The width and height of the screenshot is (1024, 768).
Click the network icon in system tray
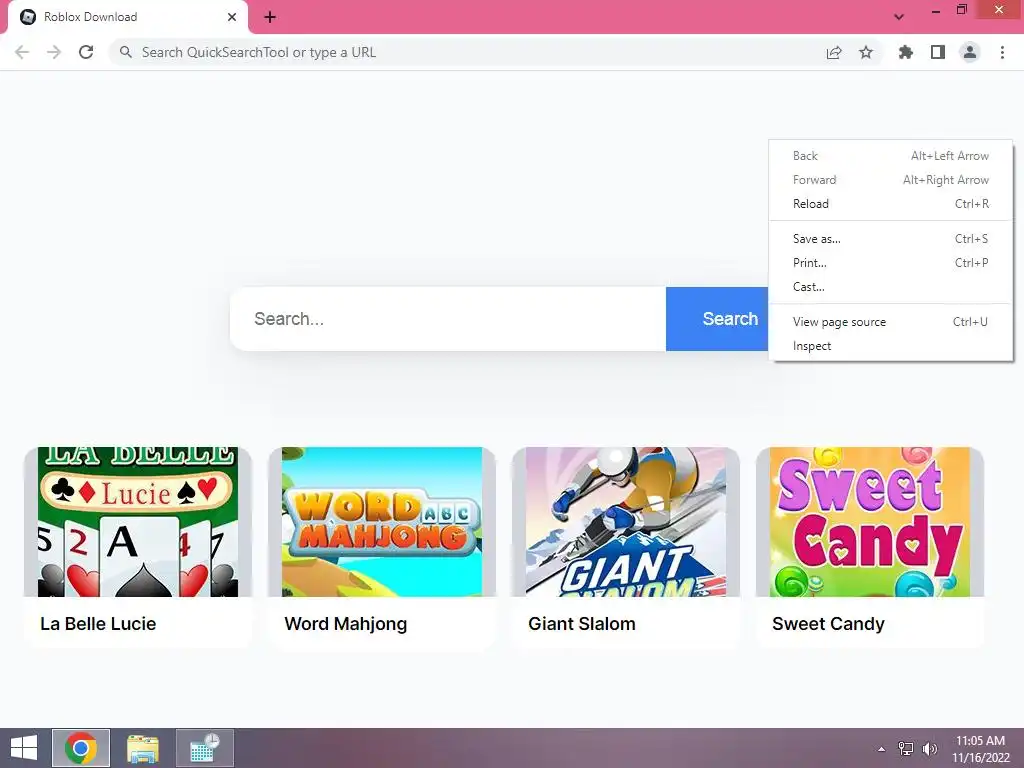coord(906,748)
